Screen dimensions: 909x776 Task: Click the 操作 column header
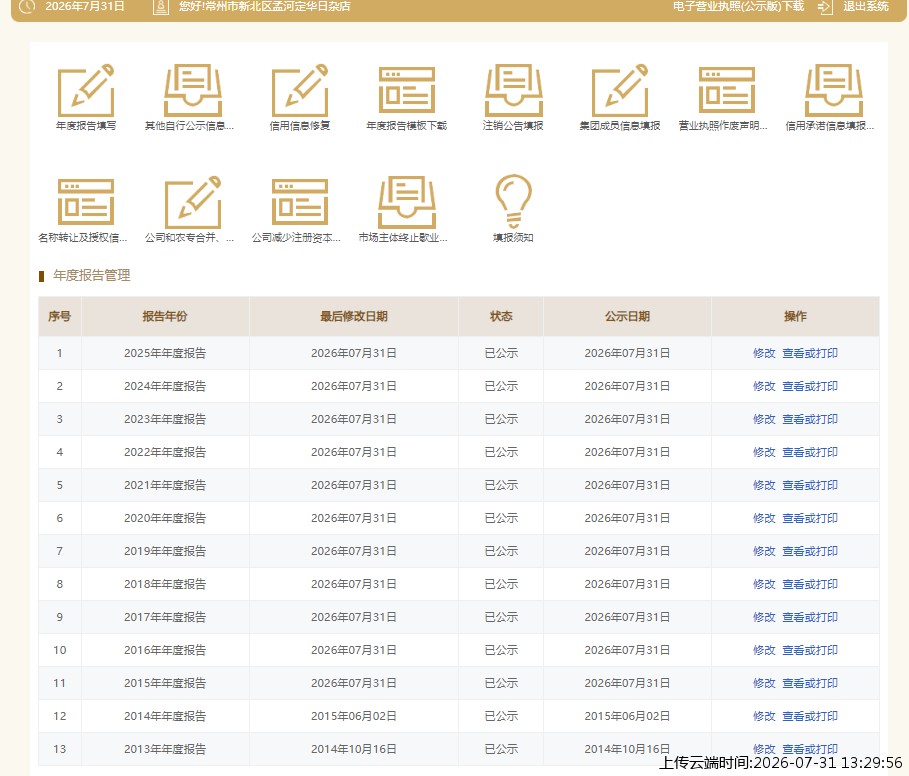tap(795, 316)
